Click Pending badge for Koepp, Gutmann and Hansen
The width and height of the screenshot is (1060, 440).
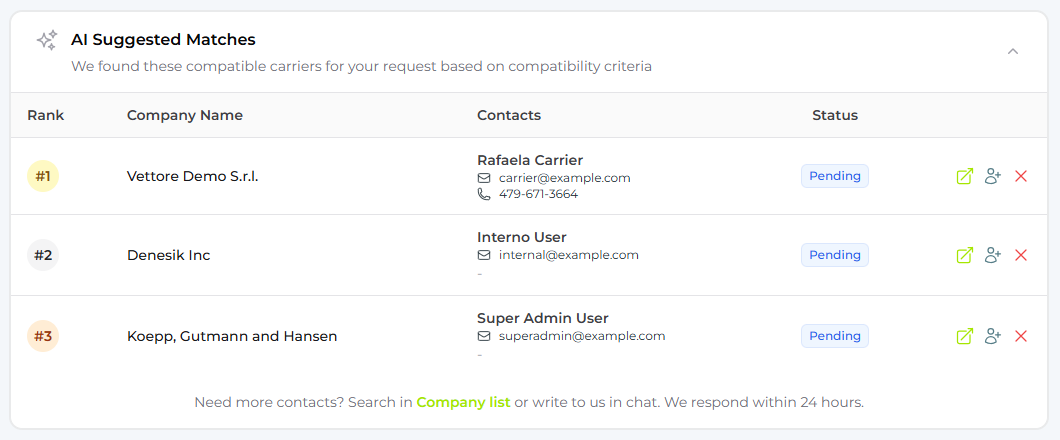pos(834,336)
